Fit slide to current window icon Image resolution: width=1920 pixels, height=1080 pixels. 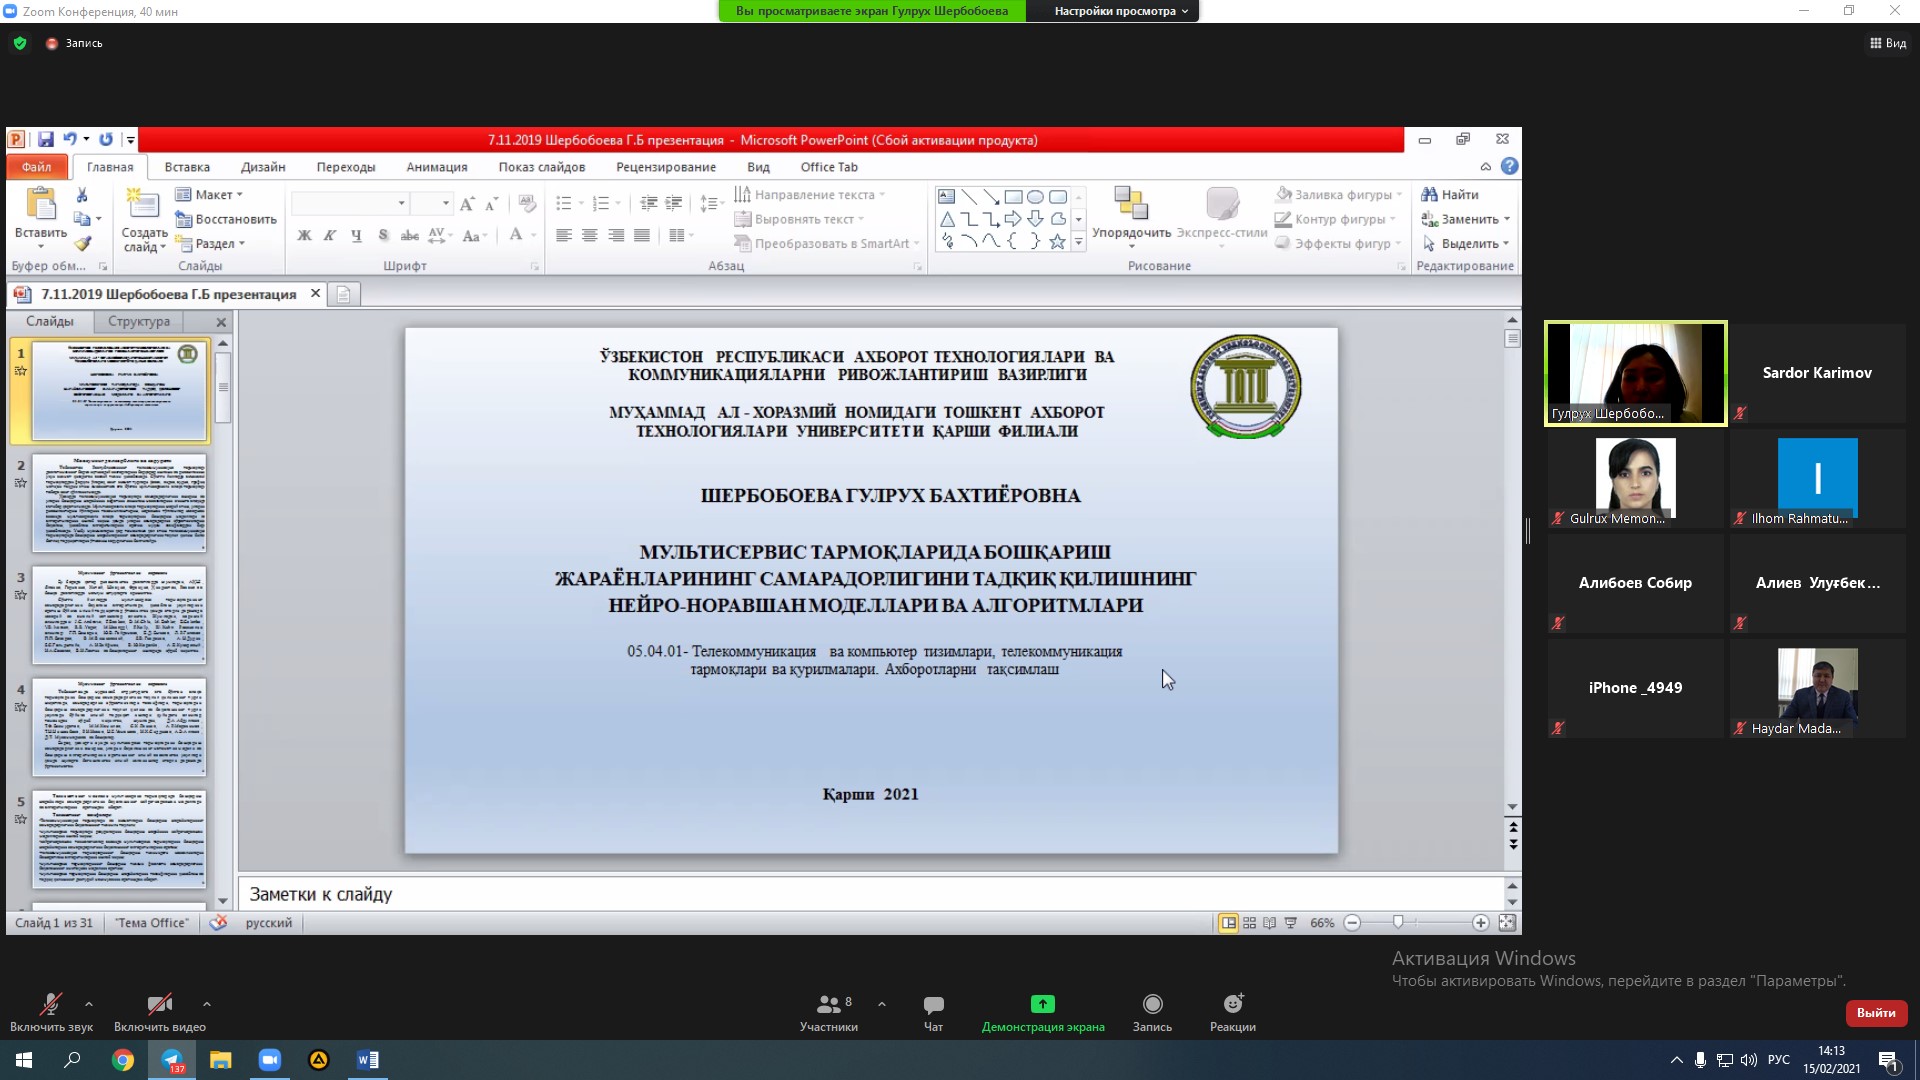tap(1507, 923)
